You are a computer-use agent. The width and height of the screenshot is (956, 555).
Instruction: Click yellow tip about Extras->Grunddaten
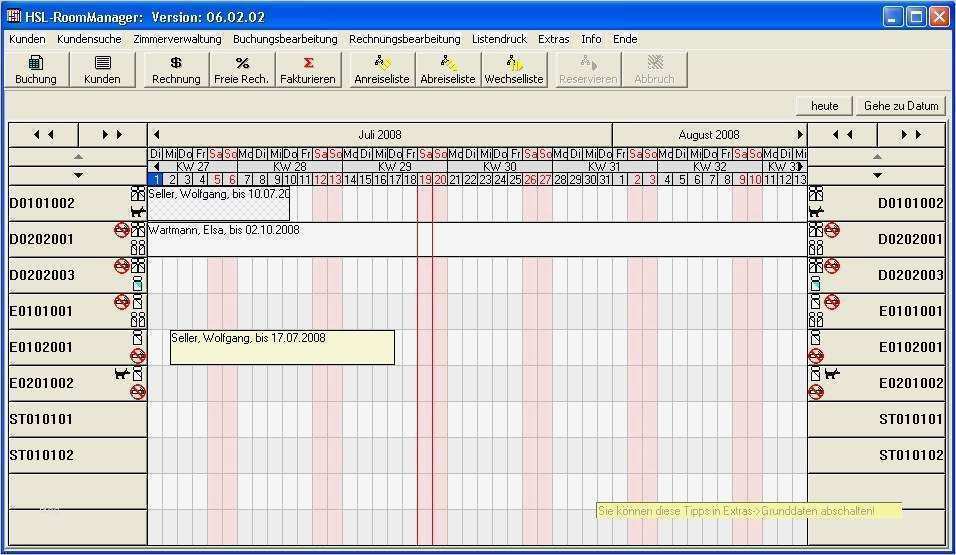[x=749, y=511]
